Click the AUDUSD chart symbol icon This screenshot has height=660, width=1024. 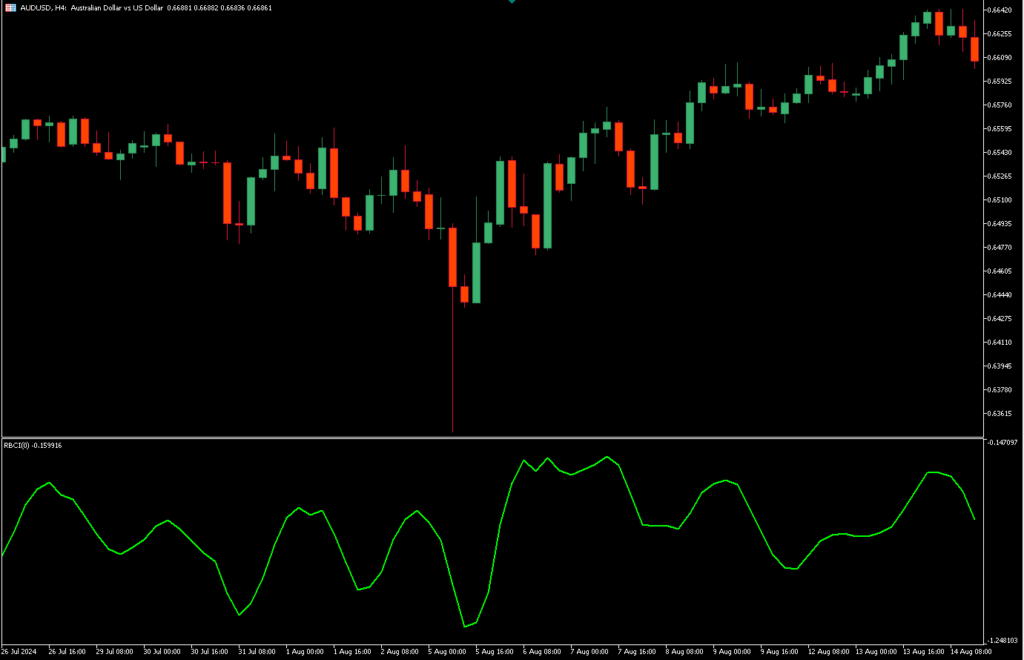10,8
